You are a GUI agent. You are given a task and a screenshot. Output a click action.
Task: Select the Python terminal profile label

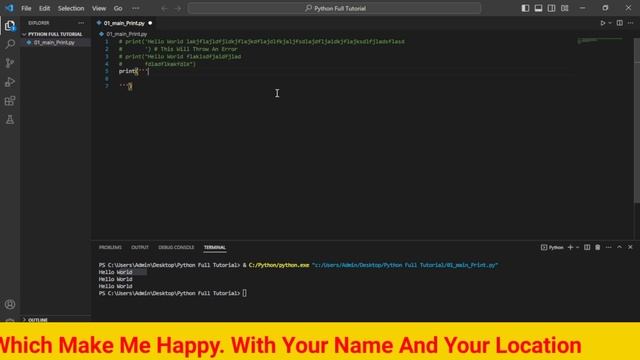click(552, 247)
